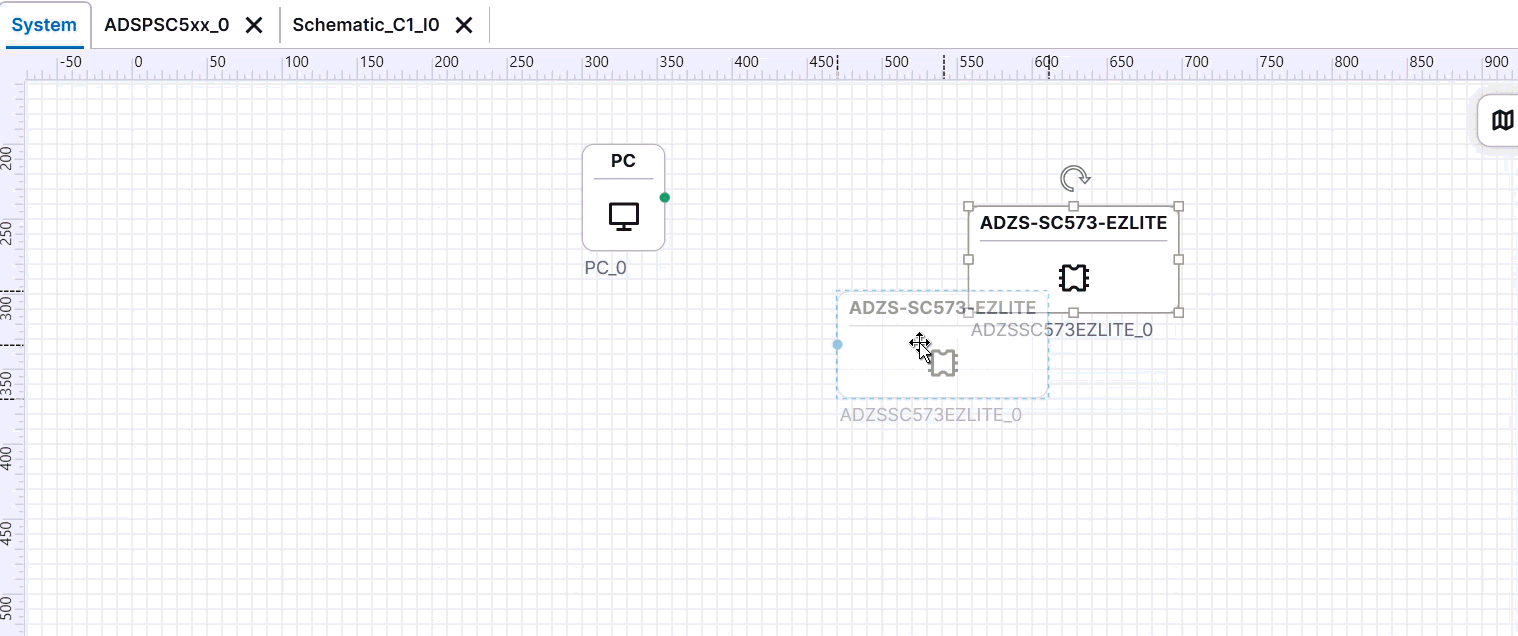Click the right-middle resize handle of selected block
1518x636 pixels.
(x=1179, y=259)
